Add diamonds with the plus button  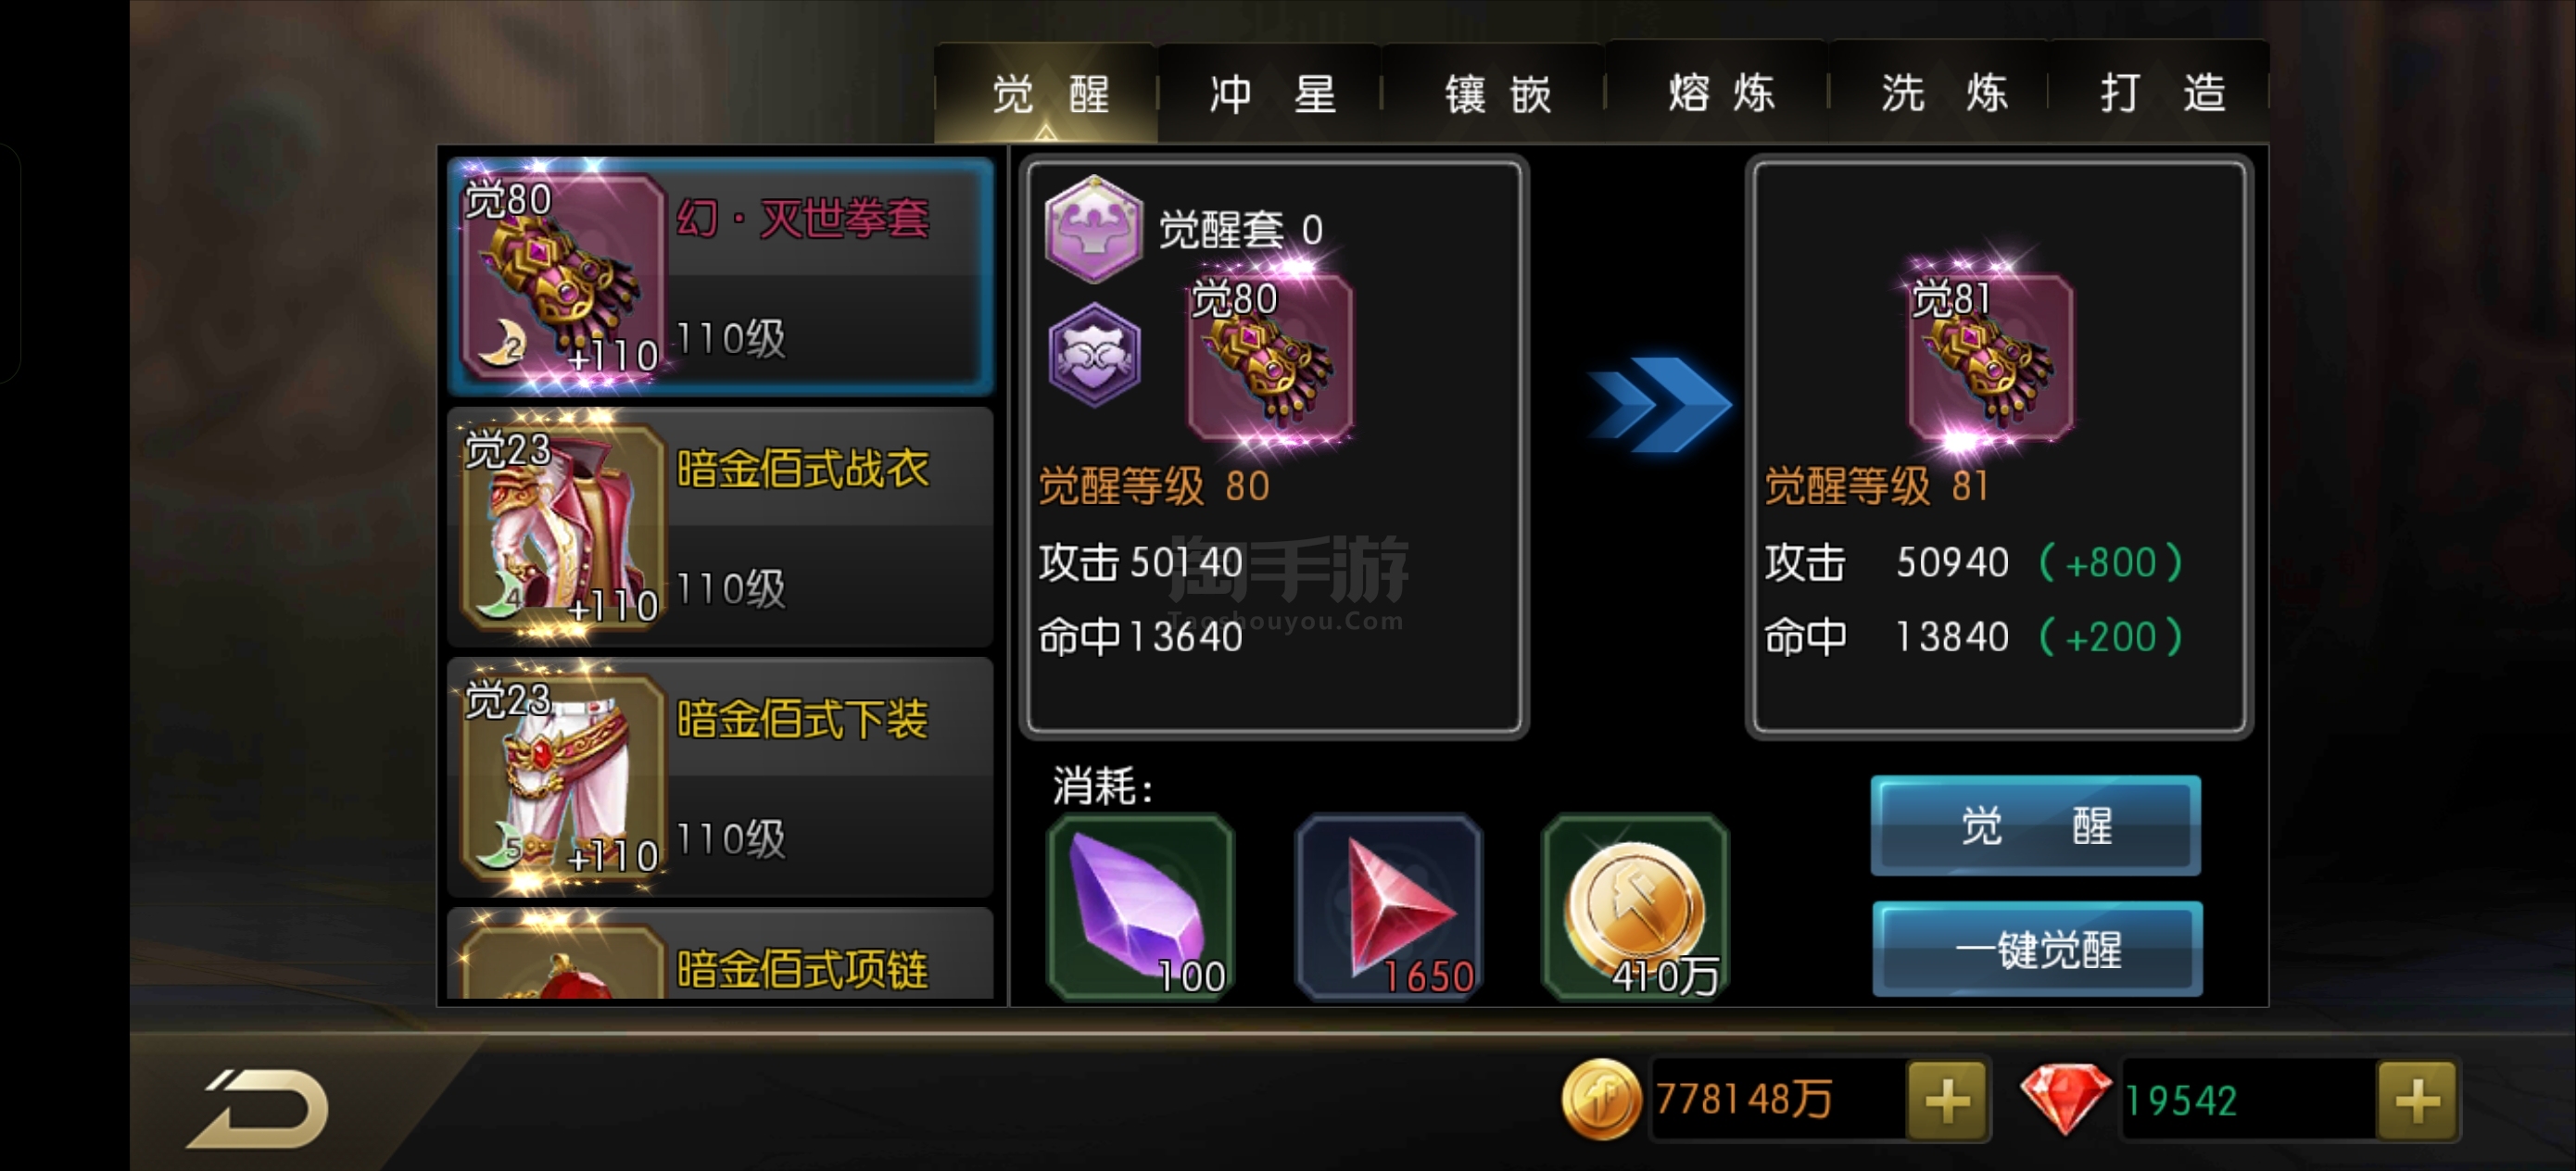click(x=2417, y=1100)
